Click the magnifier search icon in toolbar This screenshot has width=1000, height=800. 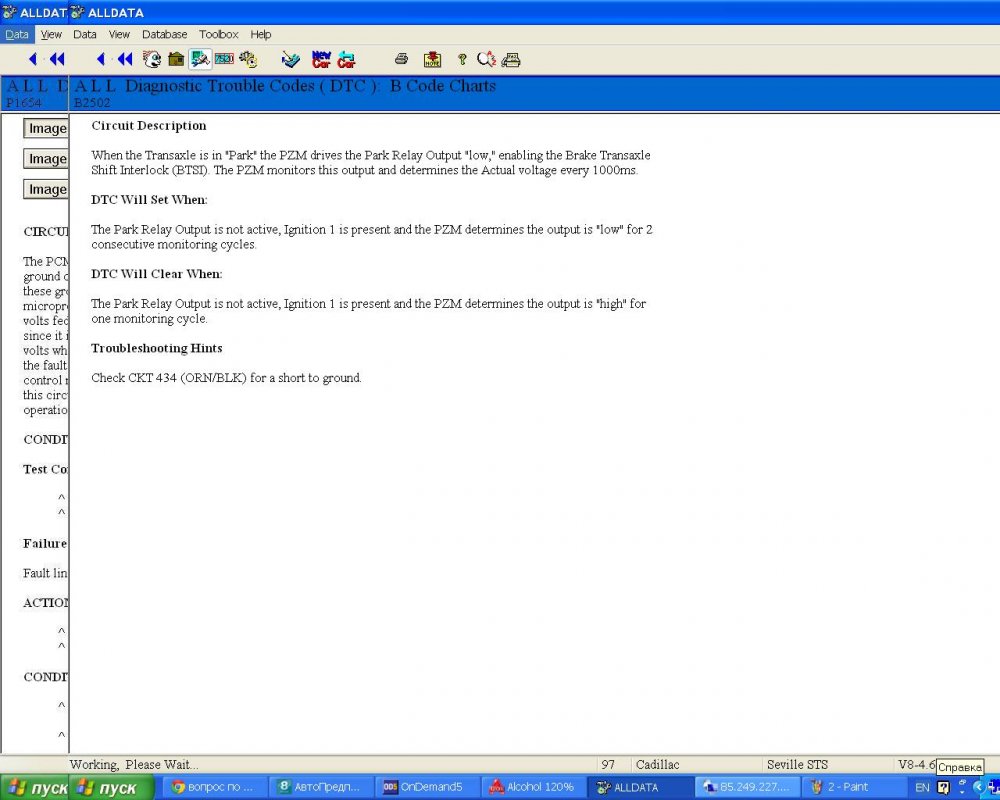click(x=486, y=59)
